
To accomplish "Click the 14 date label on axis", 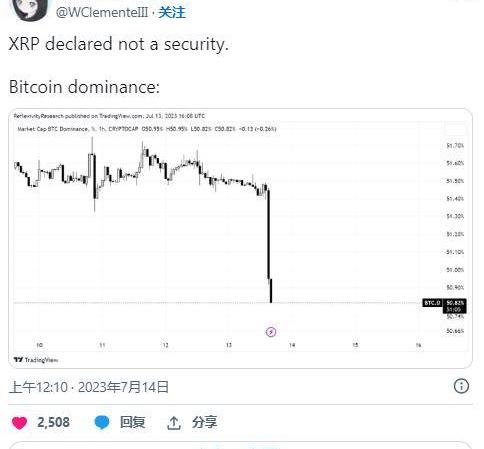I will [x=292, y=345].
